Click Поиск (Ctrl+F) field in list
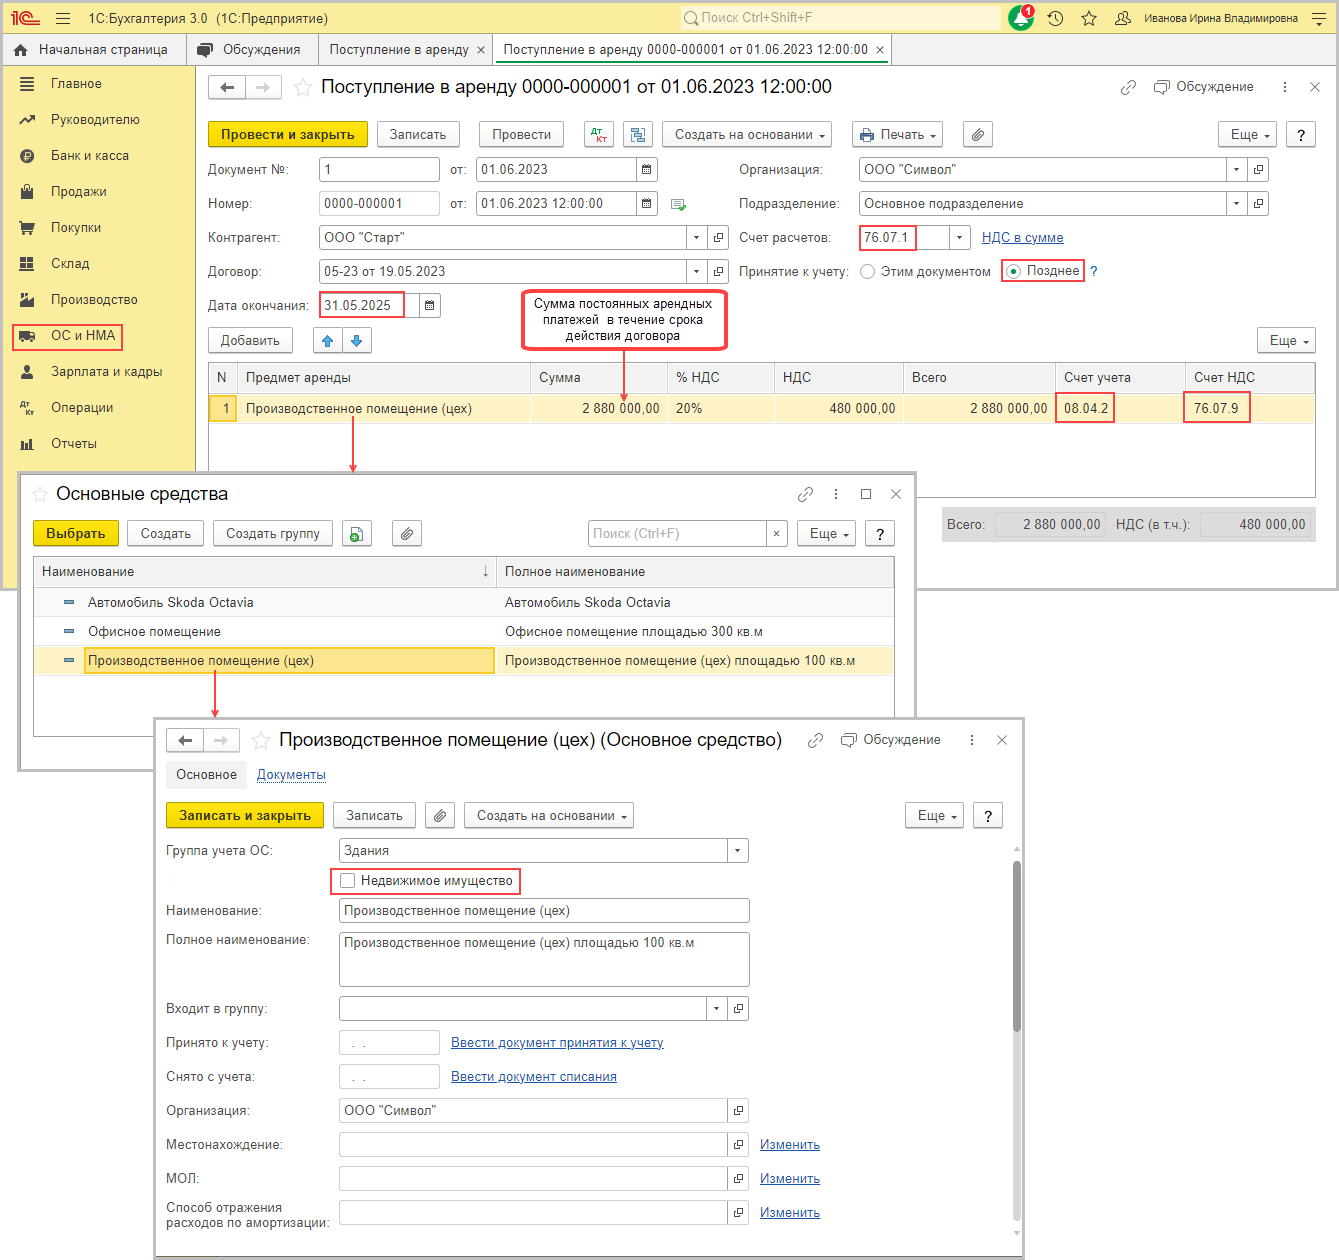The width and height of the screenshot is (1339, 1260). 677,534
